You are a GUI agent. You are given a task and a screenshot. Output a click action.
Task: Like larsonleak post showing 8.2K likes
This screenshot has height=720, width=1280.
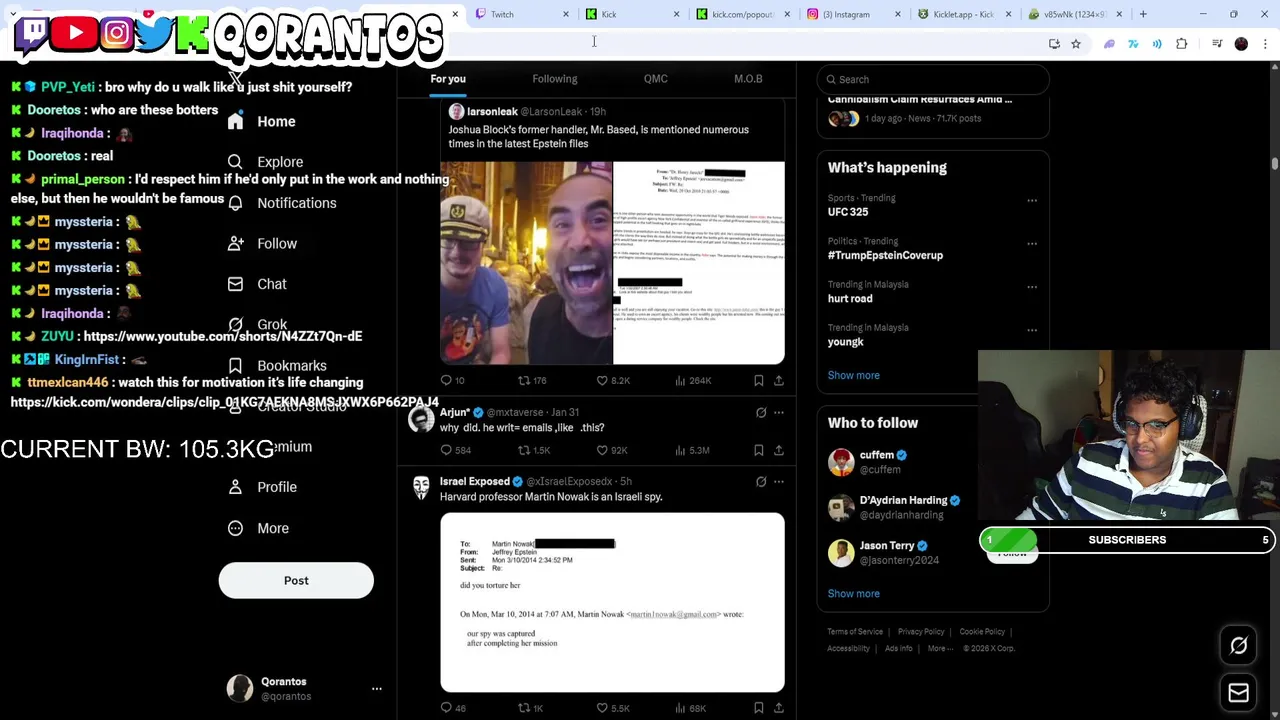point(612,380)
